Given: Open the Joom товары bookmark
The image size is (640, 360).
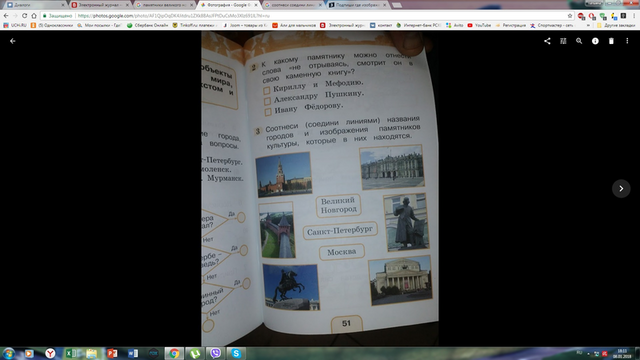Looking at the screenshot, I should (245, 25).
